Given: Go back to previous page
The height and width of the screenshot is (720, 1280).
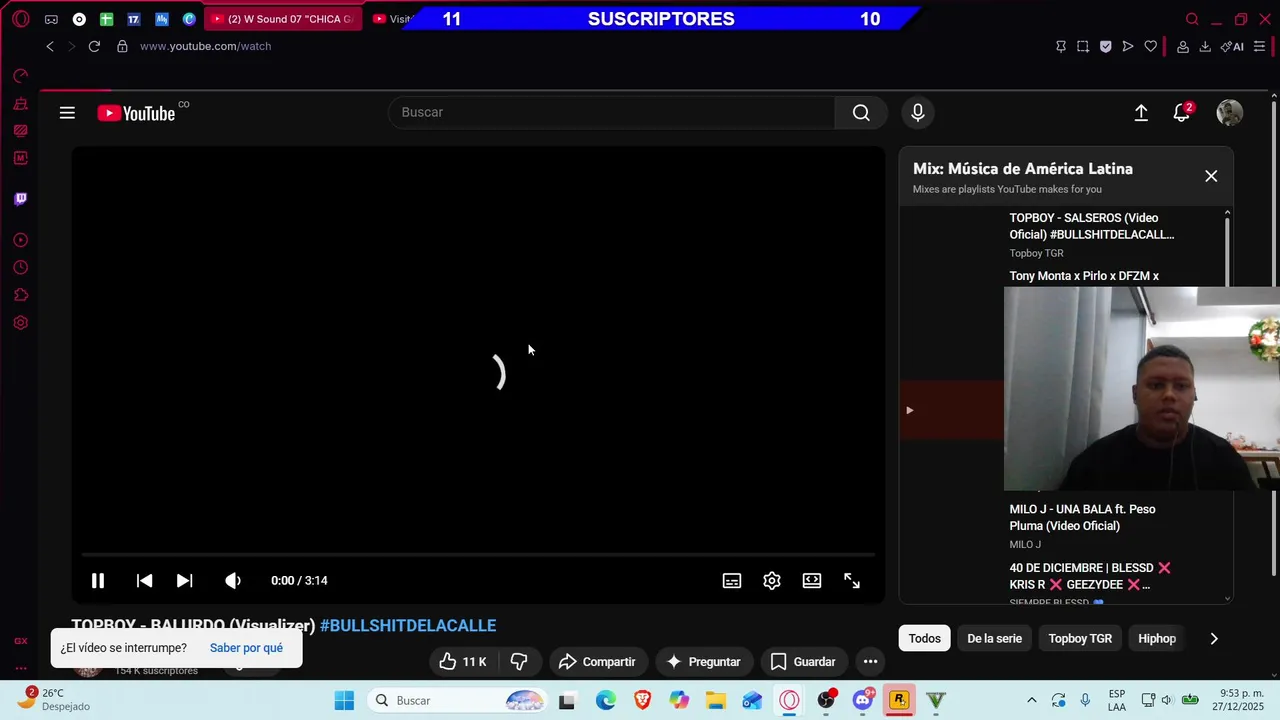Looking at the screenshot, I should 50,46.
